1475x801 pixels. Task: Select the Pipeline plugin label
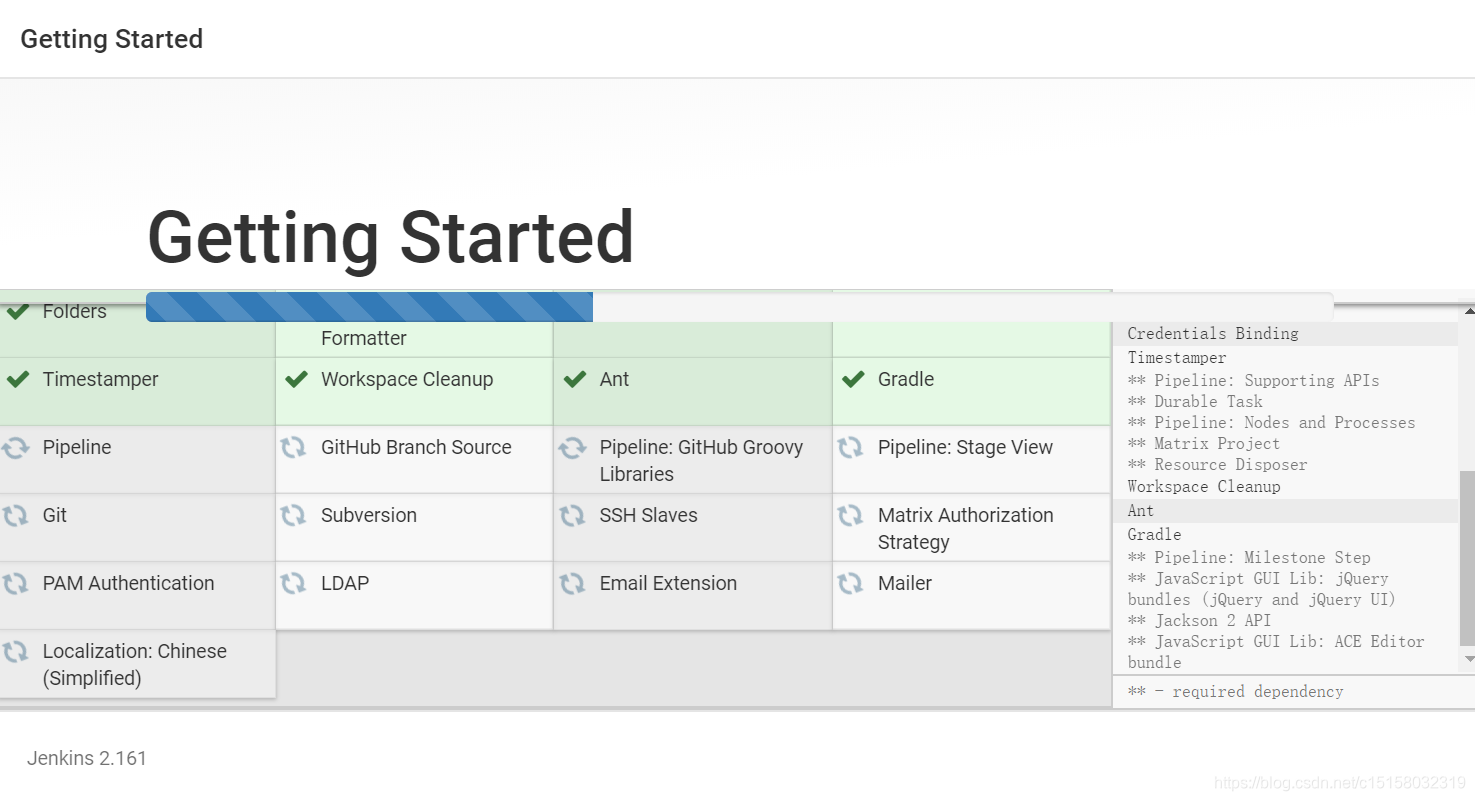pyautogui.click(x=77, y=448)
